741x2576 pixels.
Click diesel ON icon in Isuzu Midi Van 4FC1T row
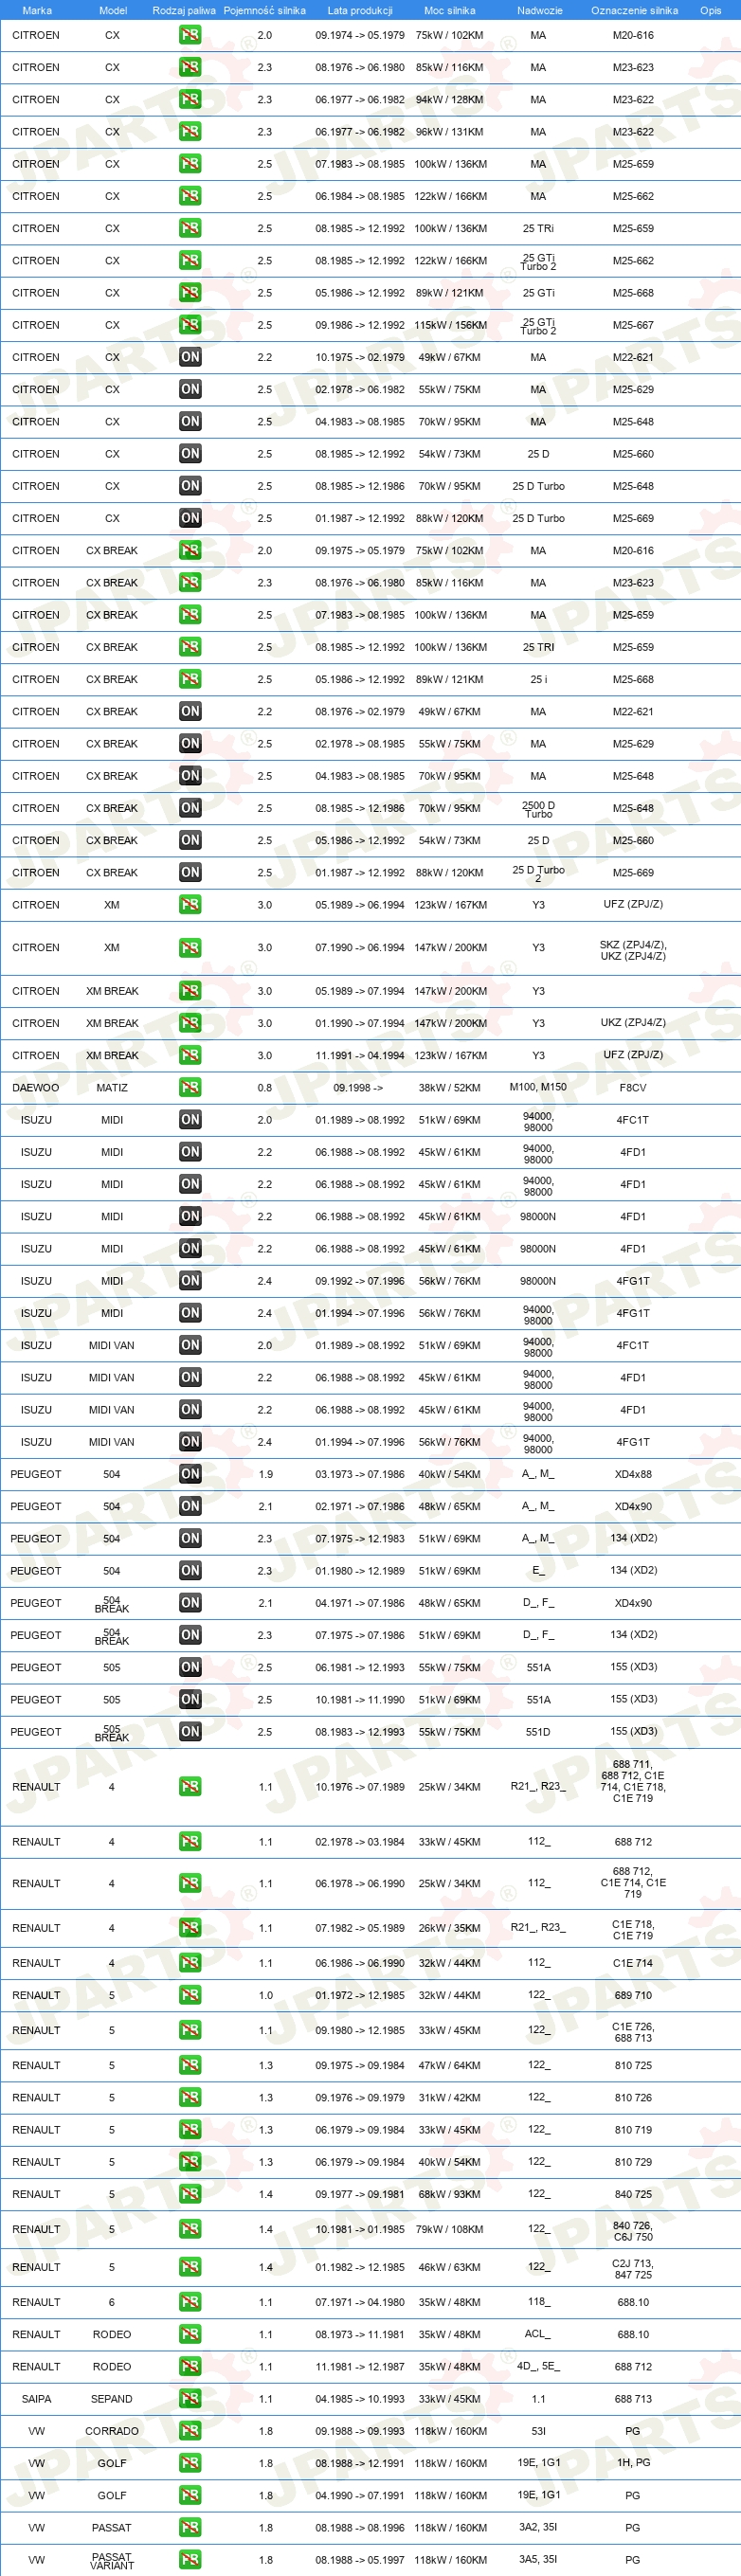pos(190,1345)
